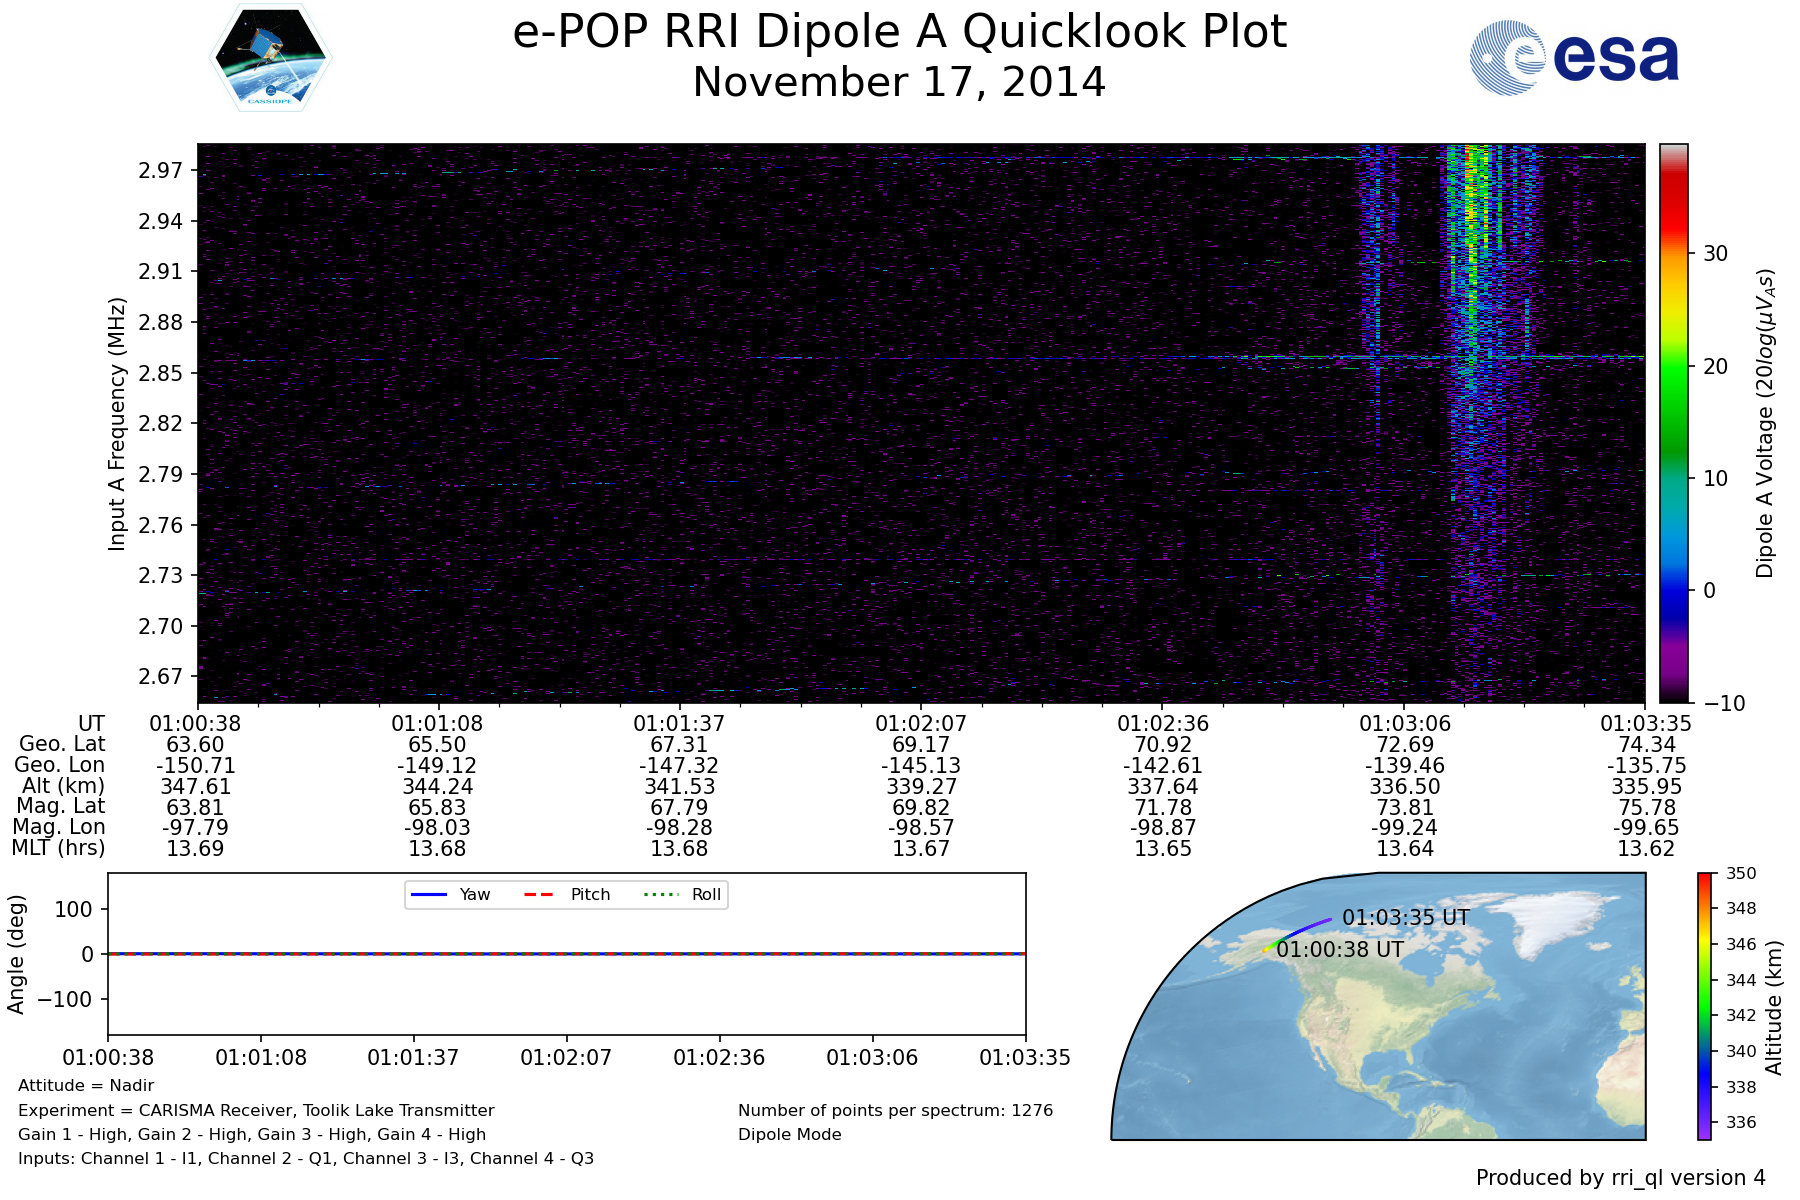This screenshot has width=1800, height=1200.
Task: Click the 2.85 tick label on frequency axis
Action: [161, 373]
